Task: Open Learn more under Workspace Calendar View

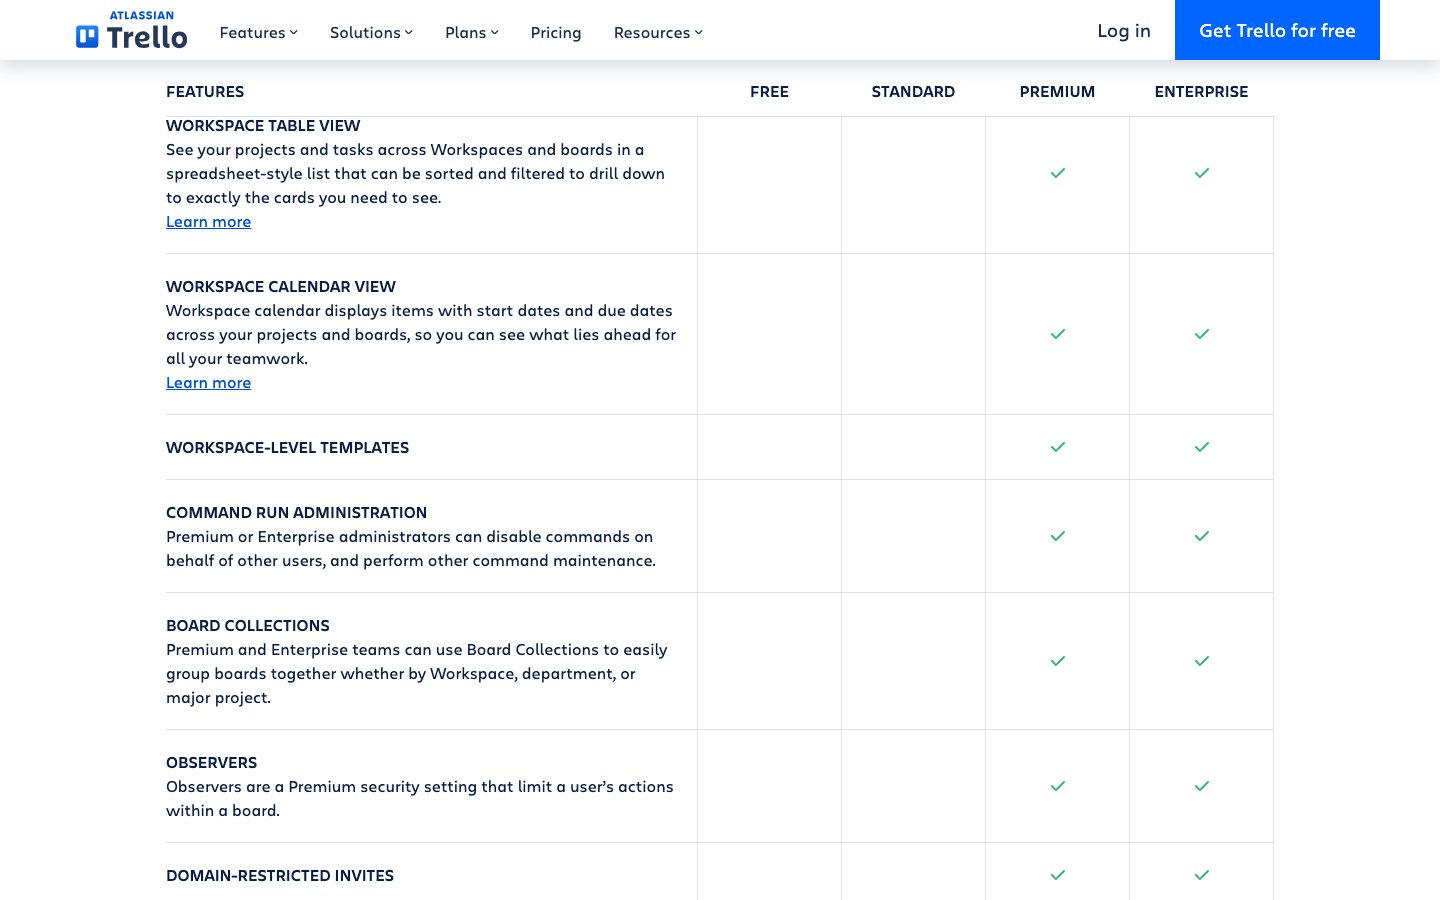Action: pyautogui.click(x=208, y=383)
